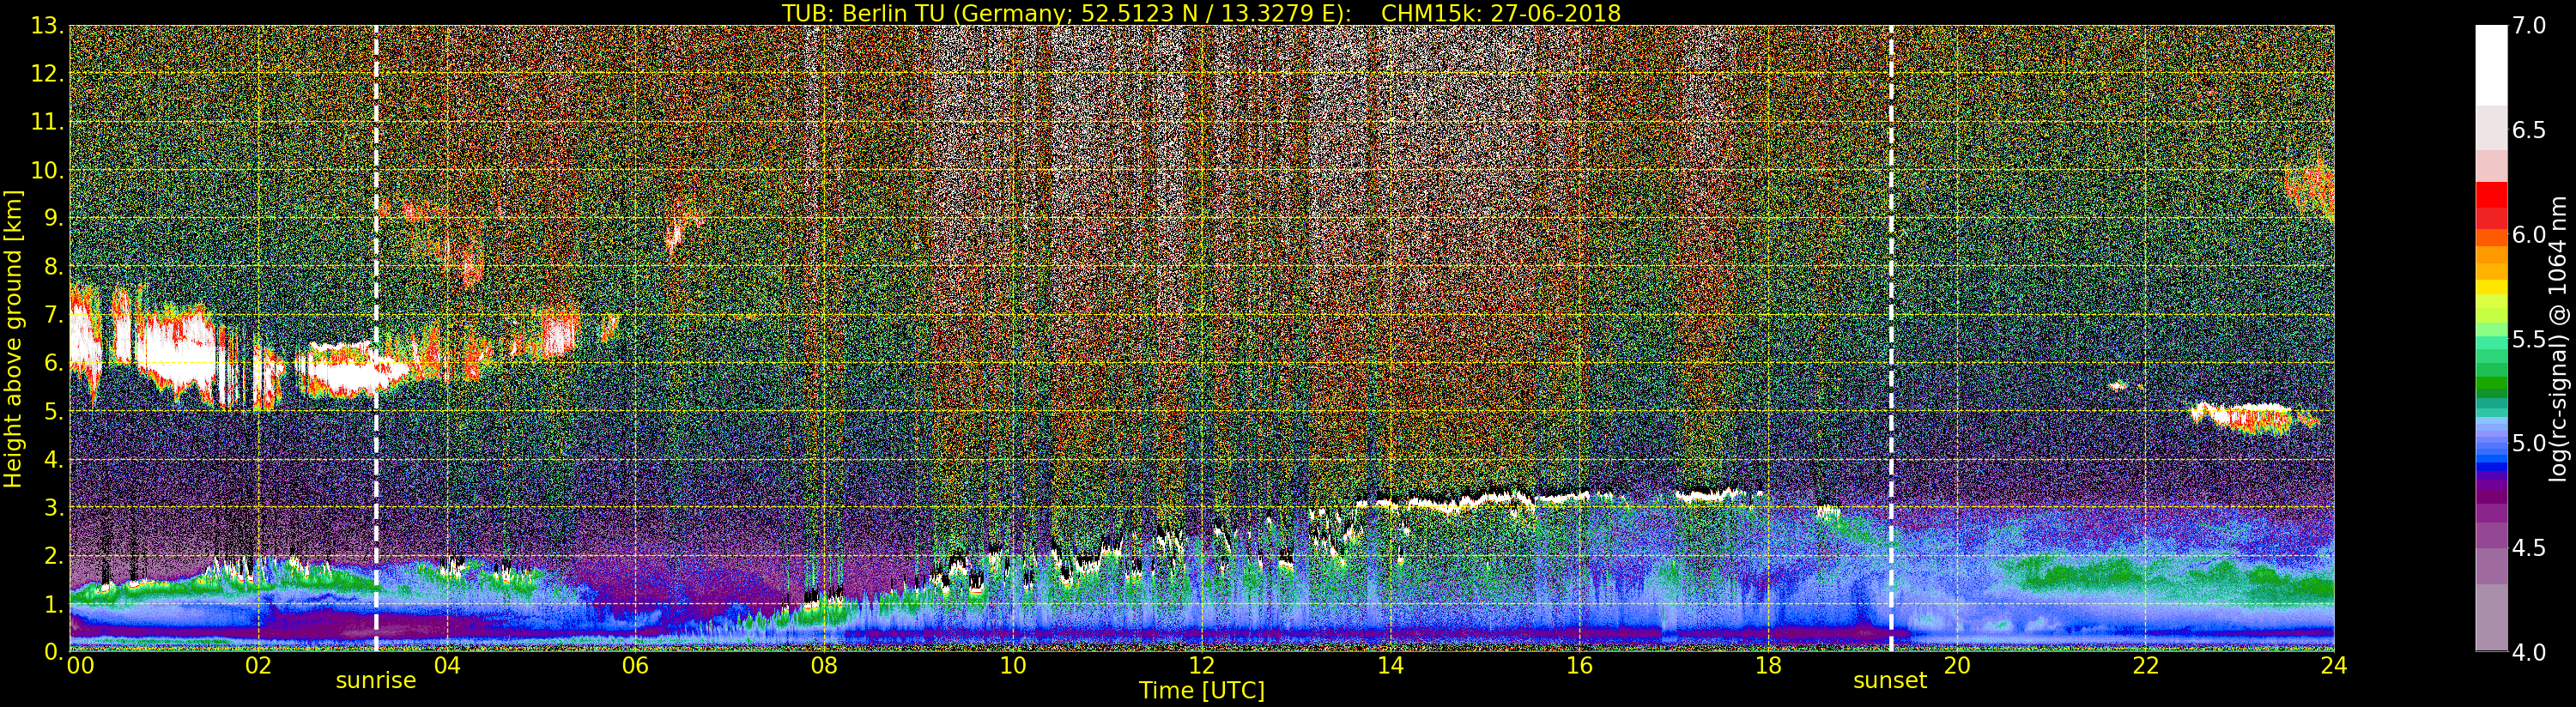Select time axis tick "12"
This screenshot has height=707, width=2576.
coord(1202,666)
